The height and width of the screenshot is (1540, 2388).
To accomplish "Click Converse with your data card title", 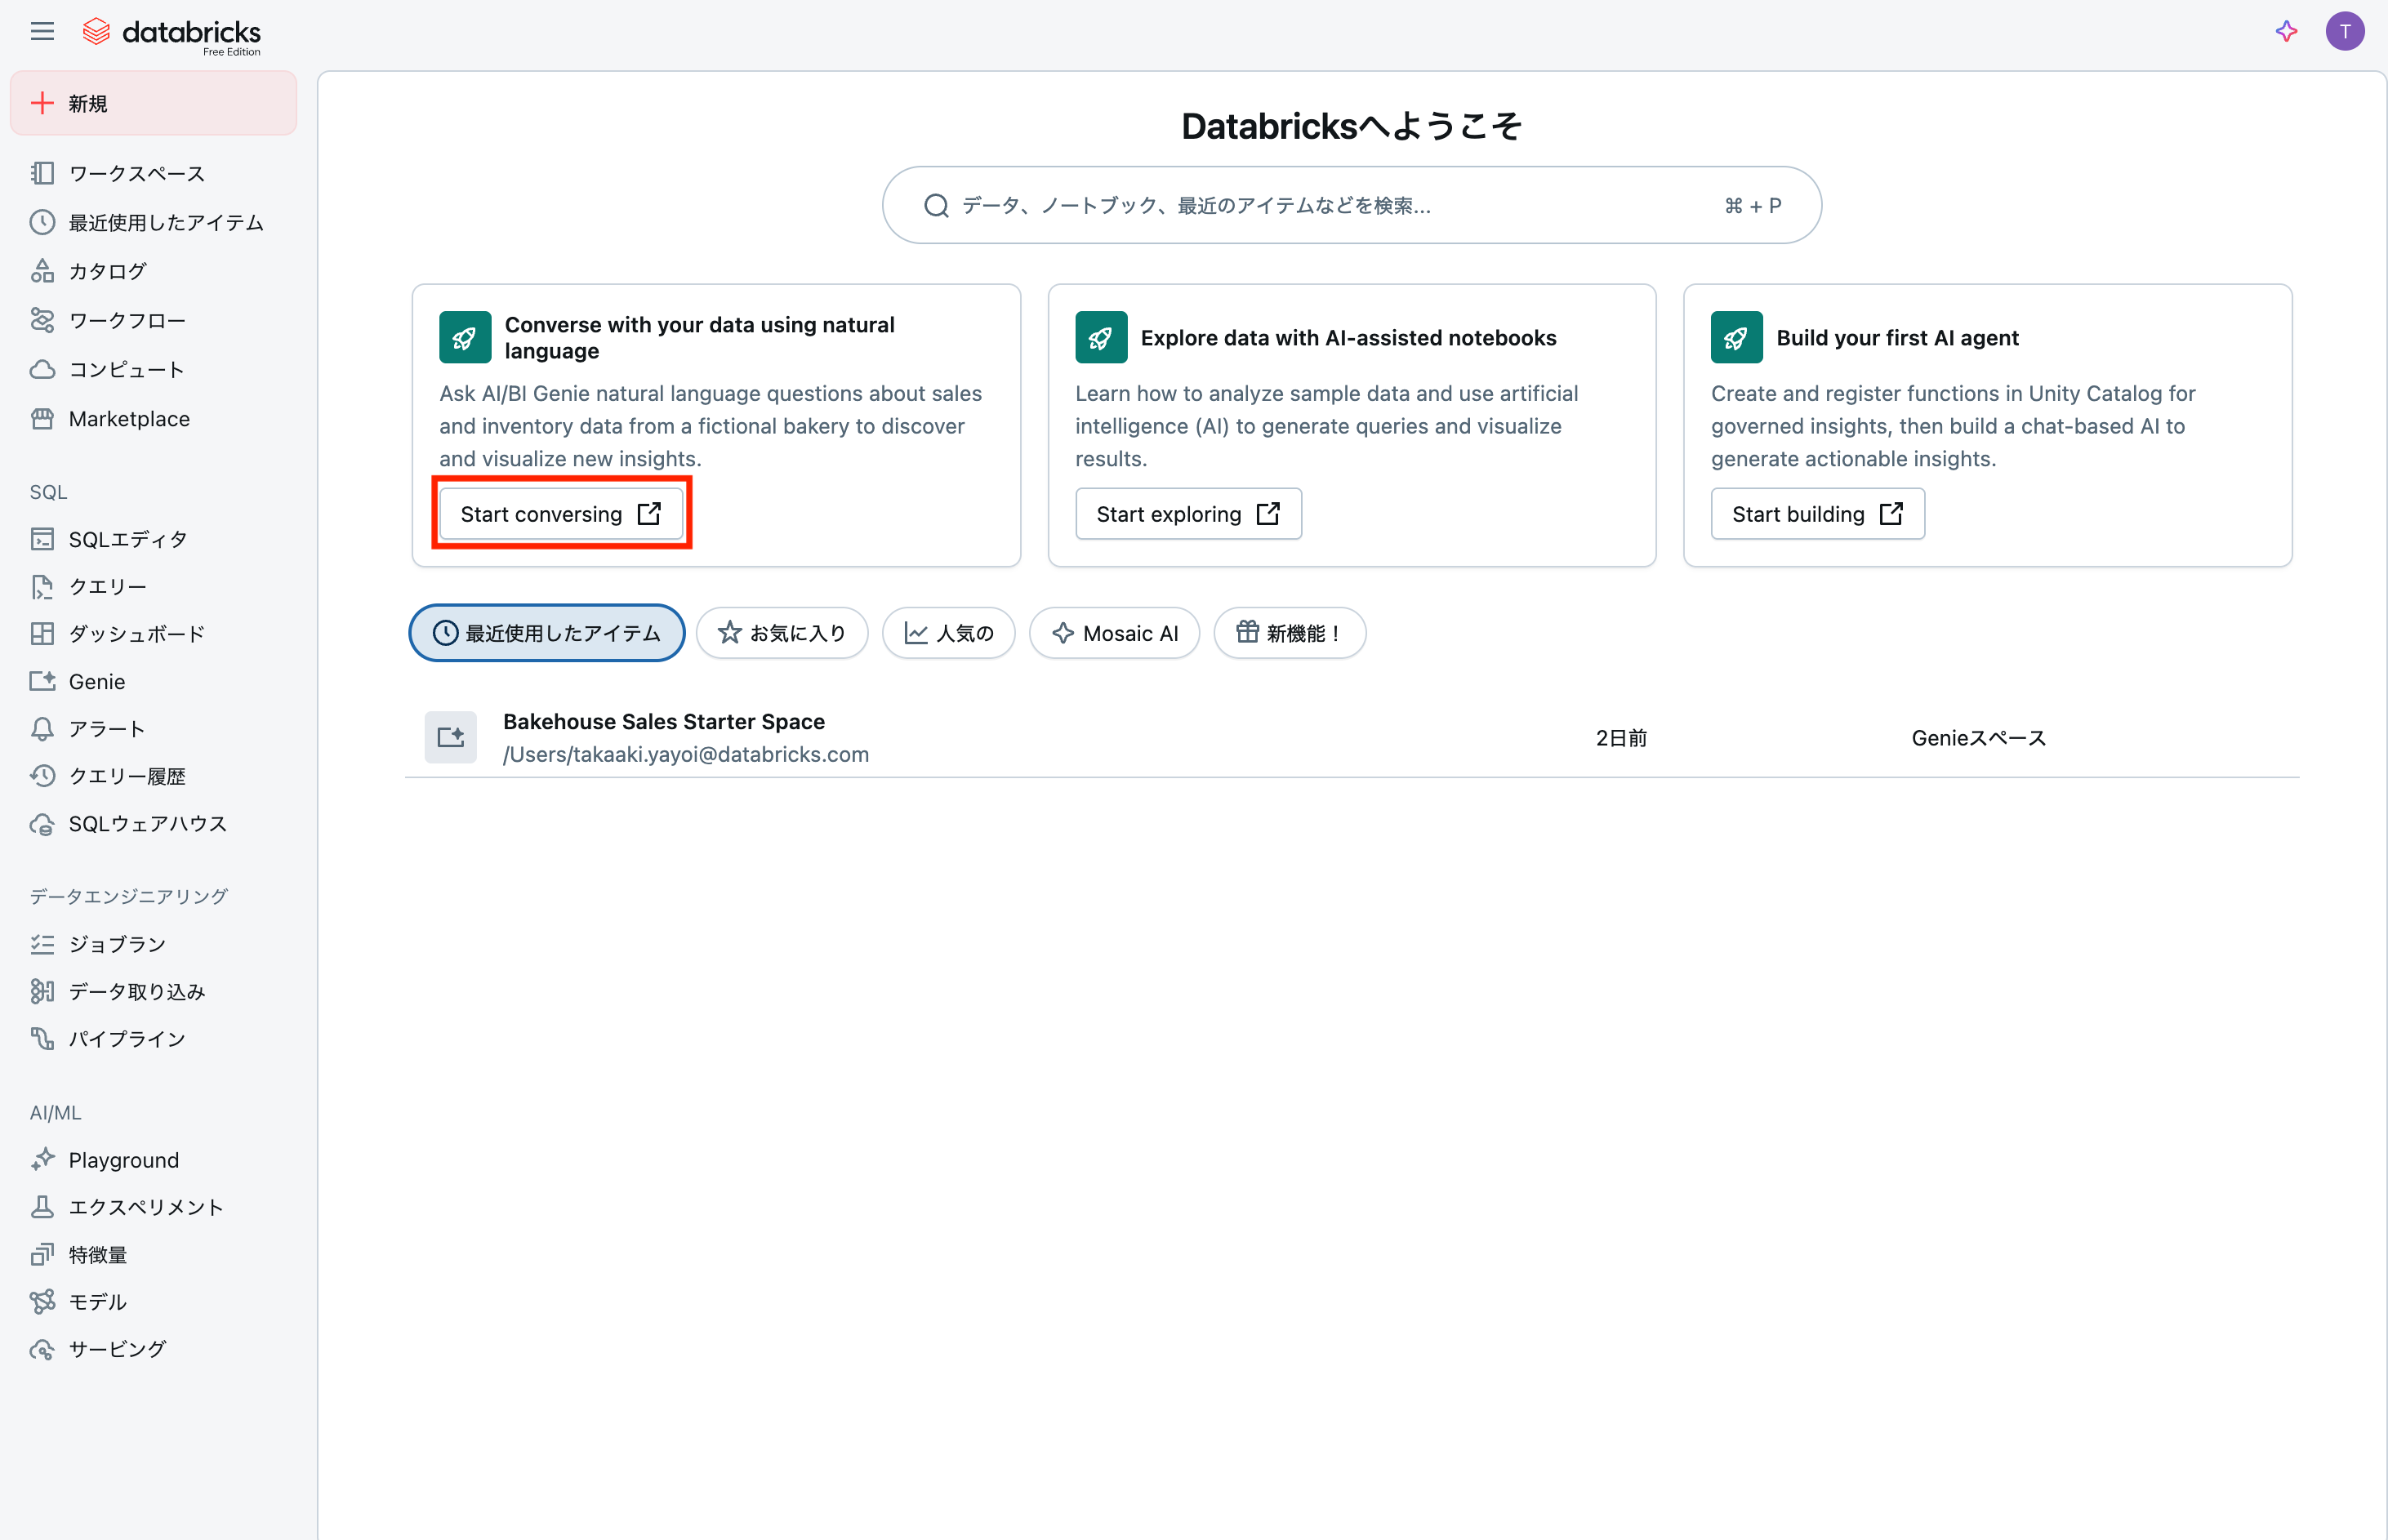I will pyautogui.click(x=700, y=338).
